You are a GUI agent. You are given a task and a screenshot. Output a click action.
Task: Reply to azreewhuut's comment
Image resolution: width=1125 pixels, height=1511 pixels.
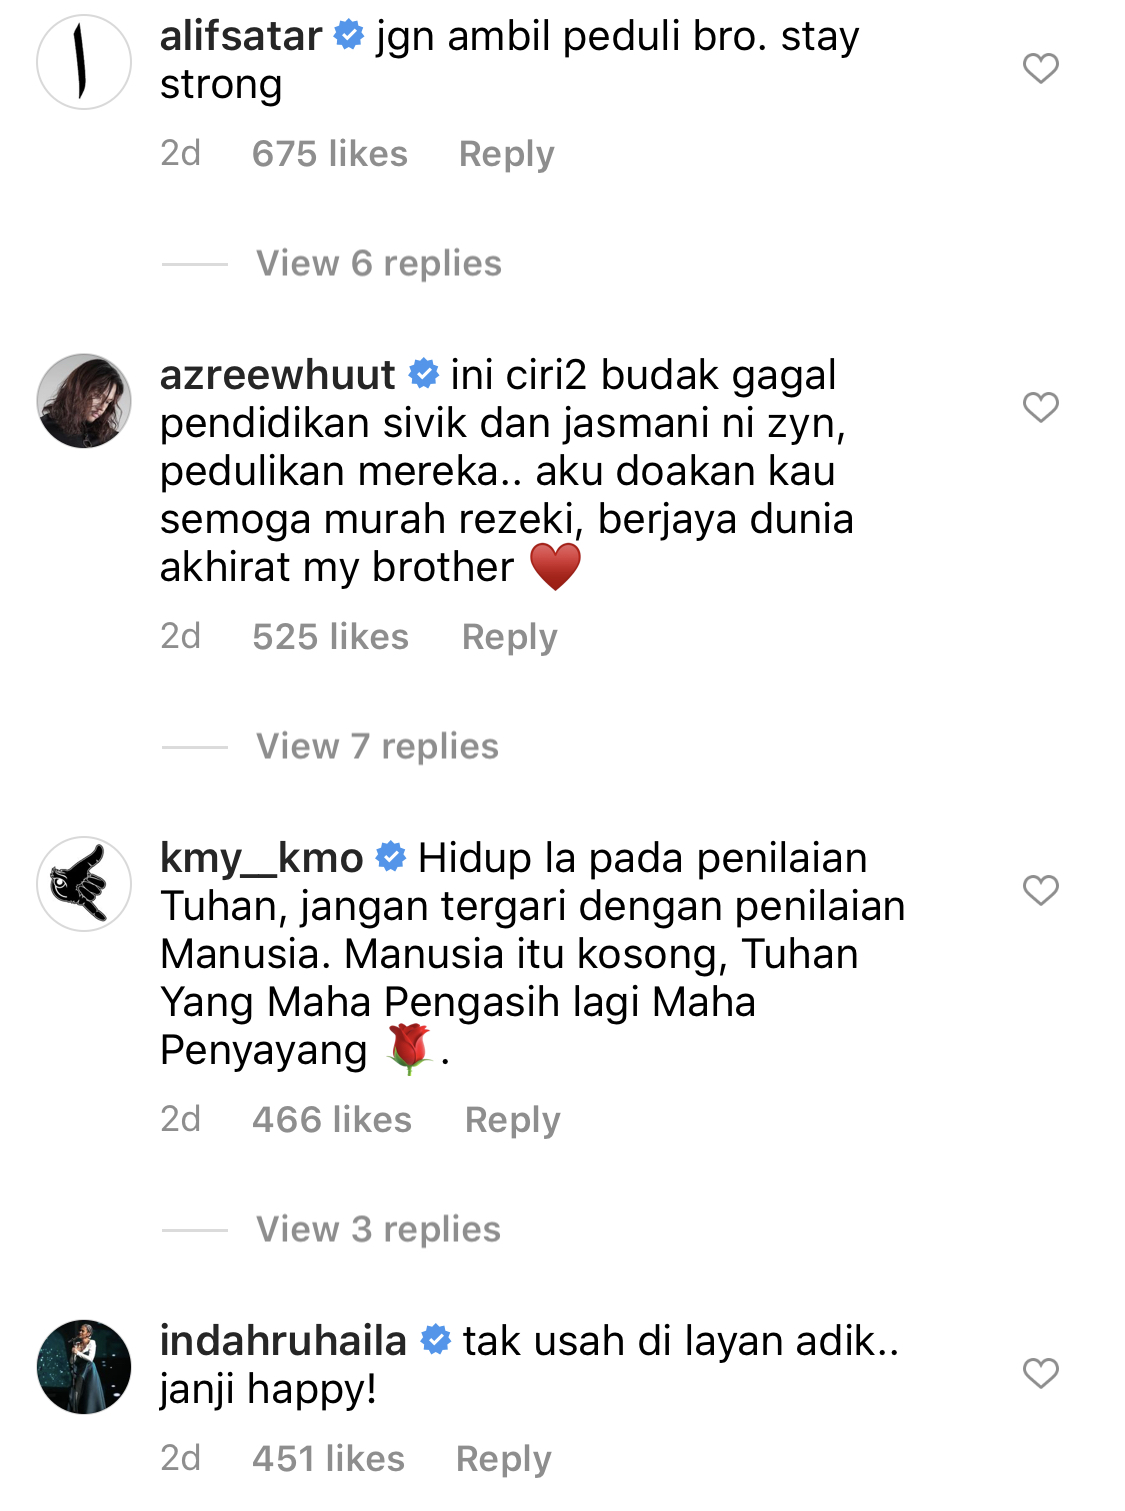click(x=509, y=637)
